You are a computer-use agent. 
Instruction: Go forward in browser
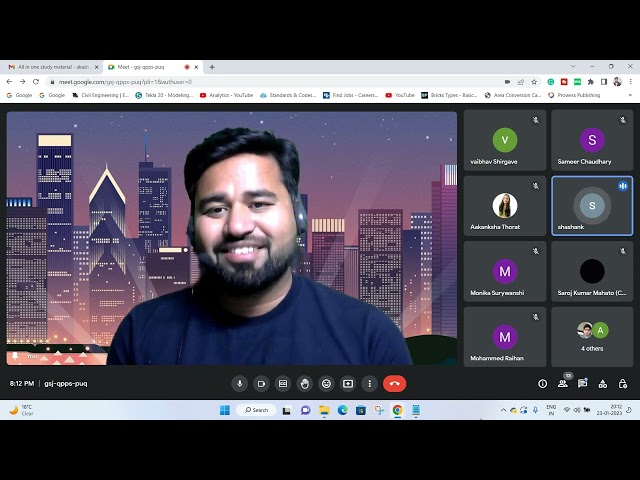[x=22, y=82]
